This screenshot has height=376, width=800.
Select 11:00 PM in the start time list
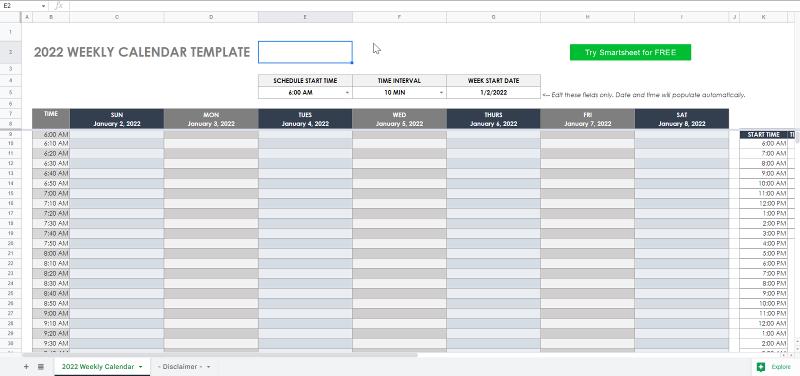pyautogui.click(x=763, y=313)
